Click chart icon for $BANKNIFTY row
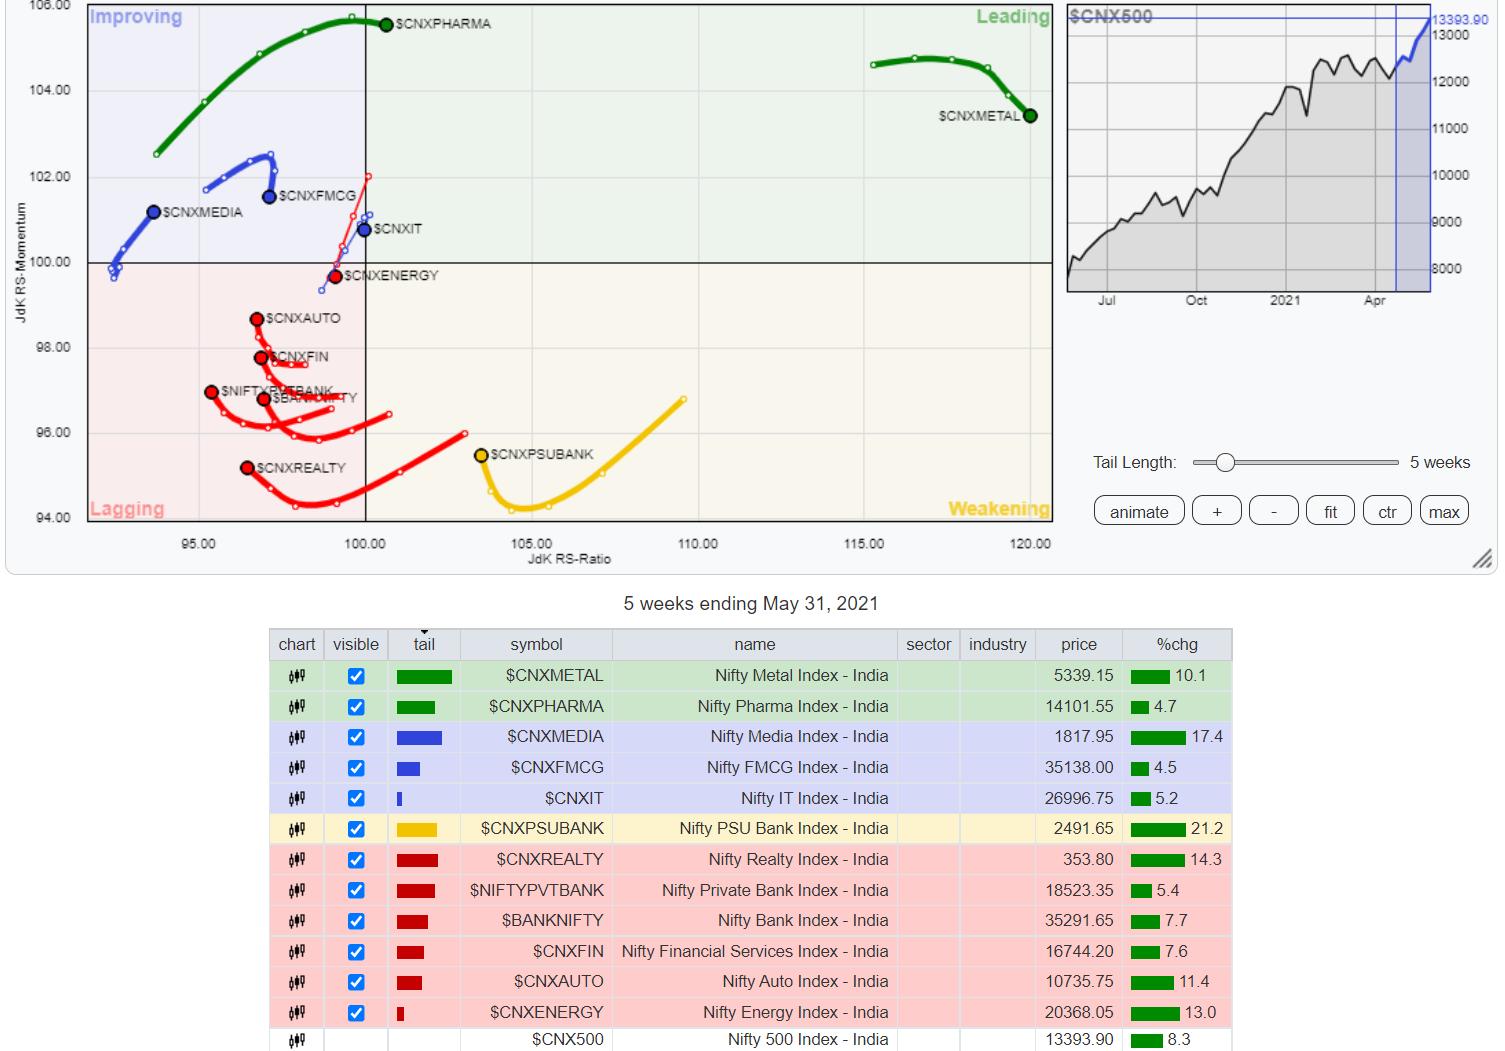Image resolution: width=1505 pixels, height=1051 pixels. pos(297,921)
